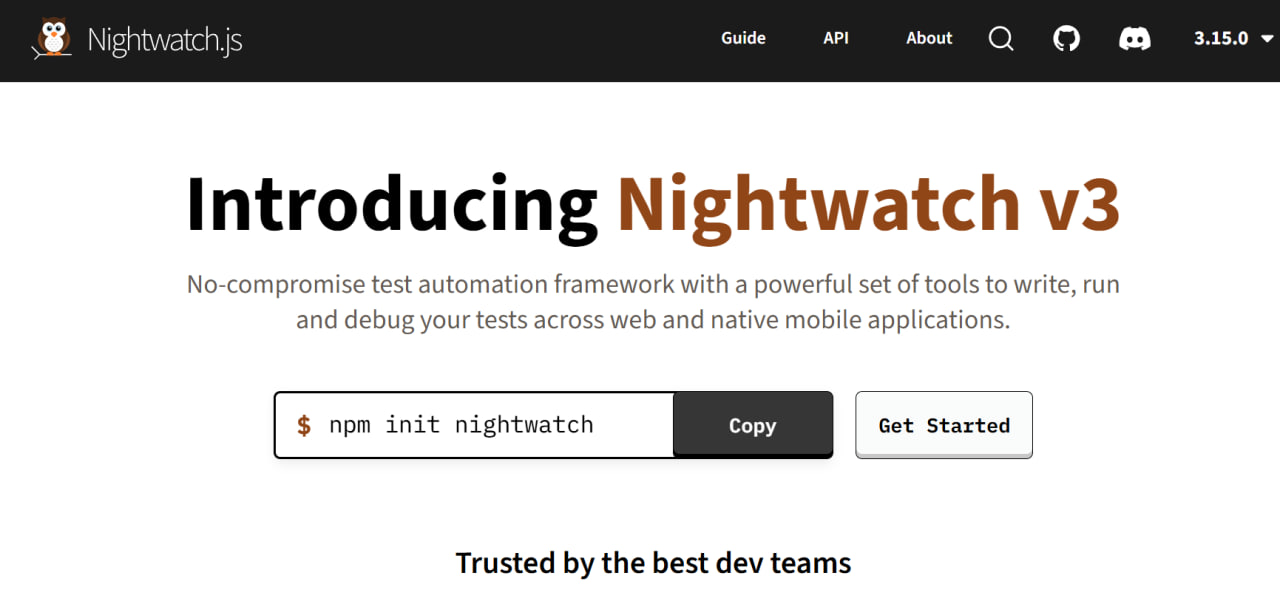This screenshot has height=604, width=1280.
Task: Click the Get Started button
Action: pyautogui.click(x=943, y=424)
